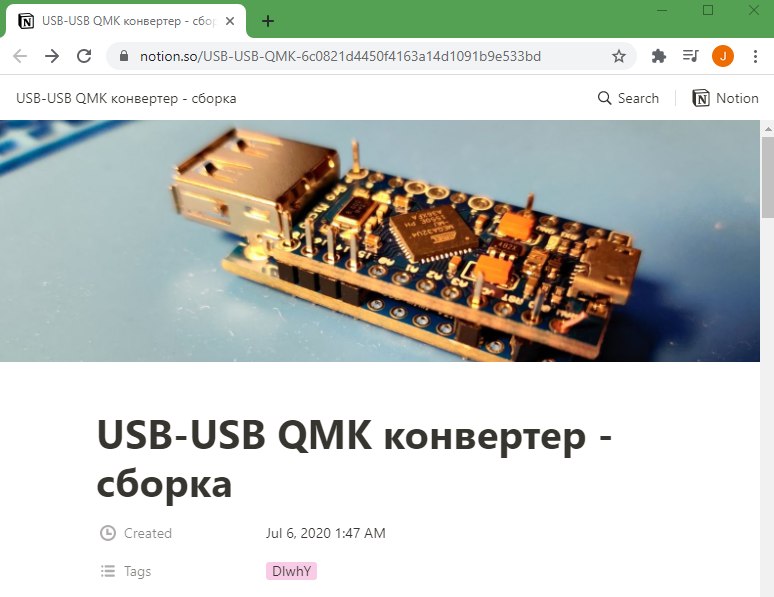Open the orange J profile avatar
This screenshot has height=597, width=774.
723,56
